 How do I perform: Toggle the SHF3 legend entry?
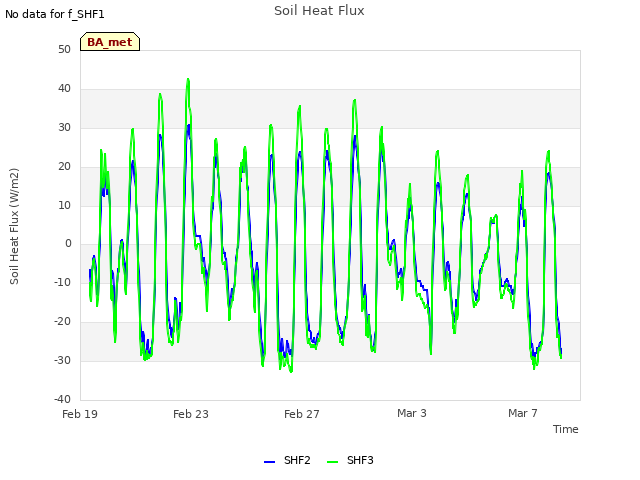tap(350, 460)
